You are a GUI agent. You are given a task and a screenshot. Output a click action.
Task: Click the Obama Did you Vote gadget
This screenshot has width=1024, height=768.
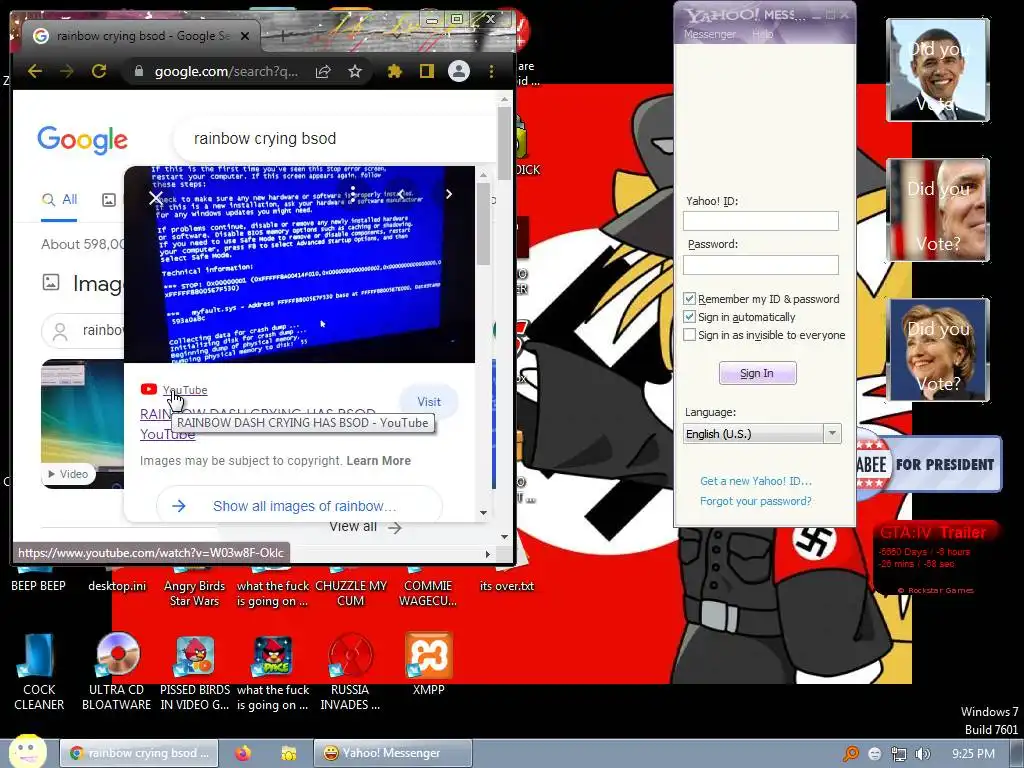(x=938, y=70)
